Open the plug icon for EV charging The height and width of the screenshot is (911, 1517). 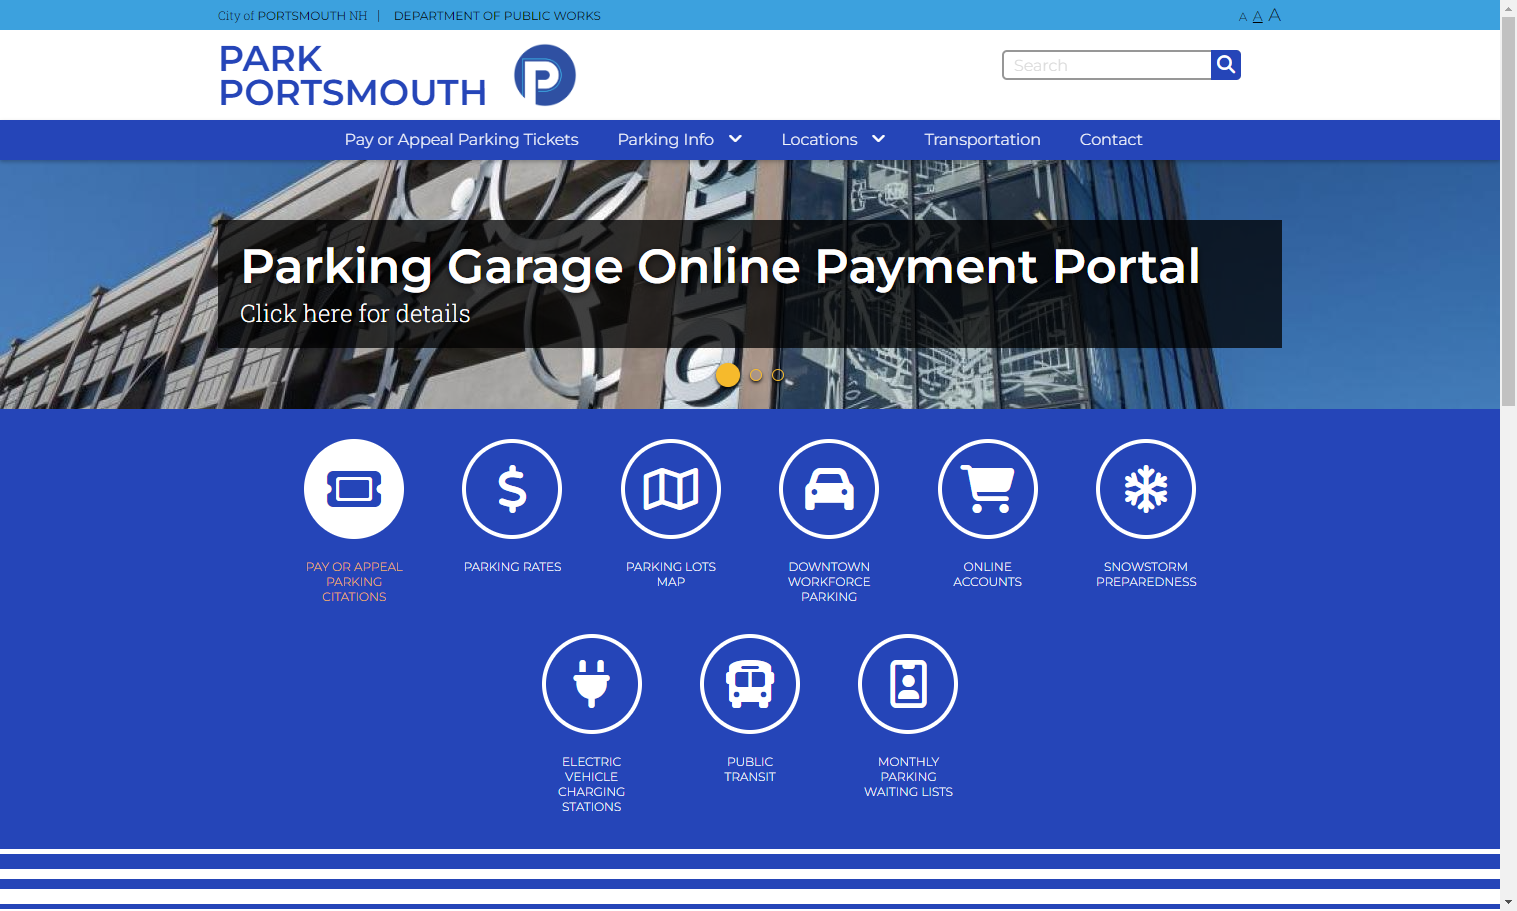[592, 684]
